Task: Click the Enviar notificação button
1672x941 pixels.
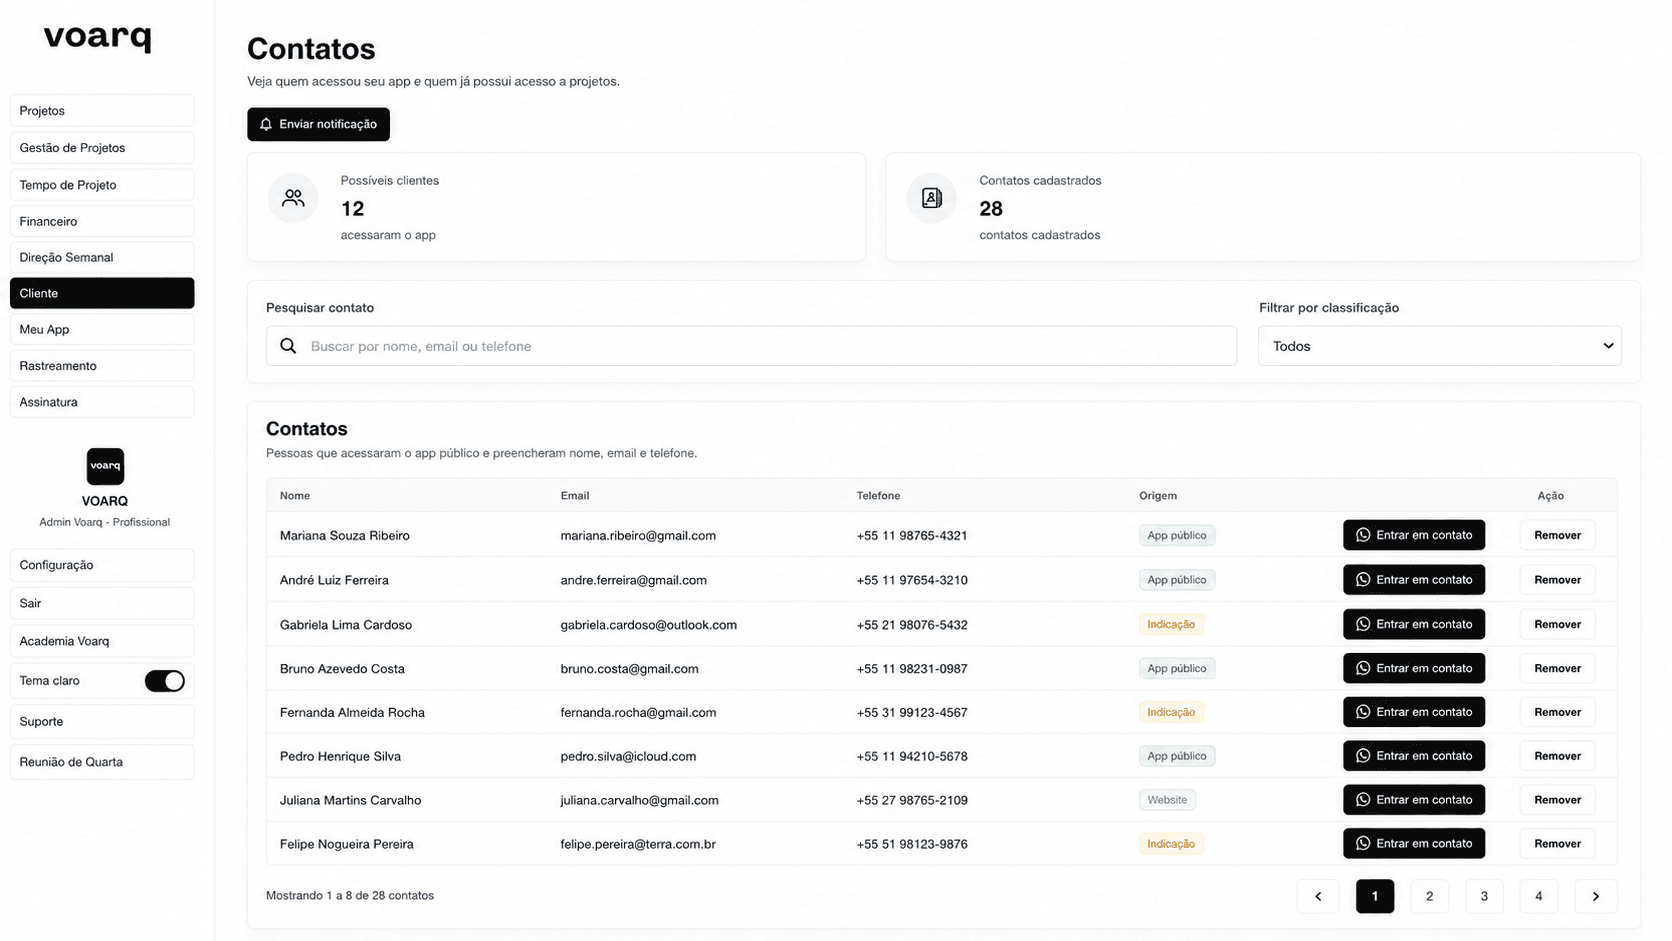Action: coord(319,124)
